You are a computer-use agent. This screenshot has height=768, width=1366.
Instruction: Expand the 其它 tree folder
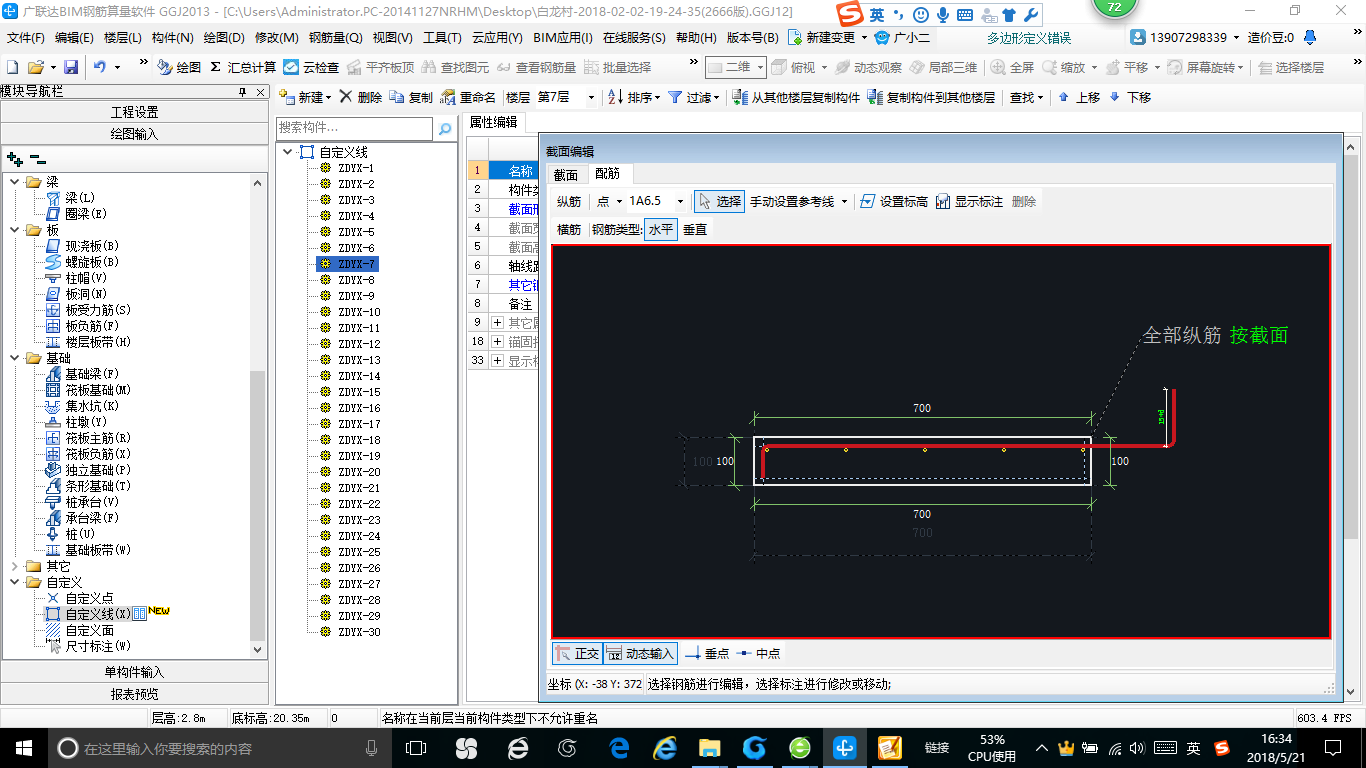(x=15, y=566)
